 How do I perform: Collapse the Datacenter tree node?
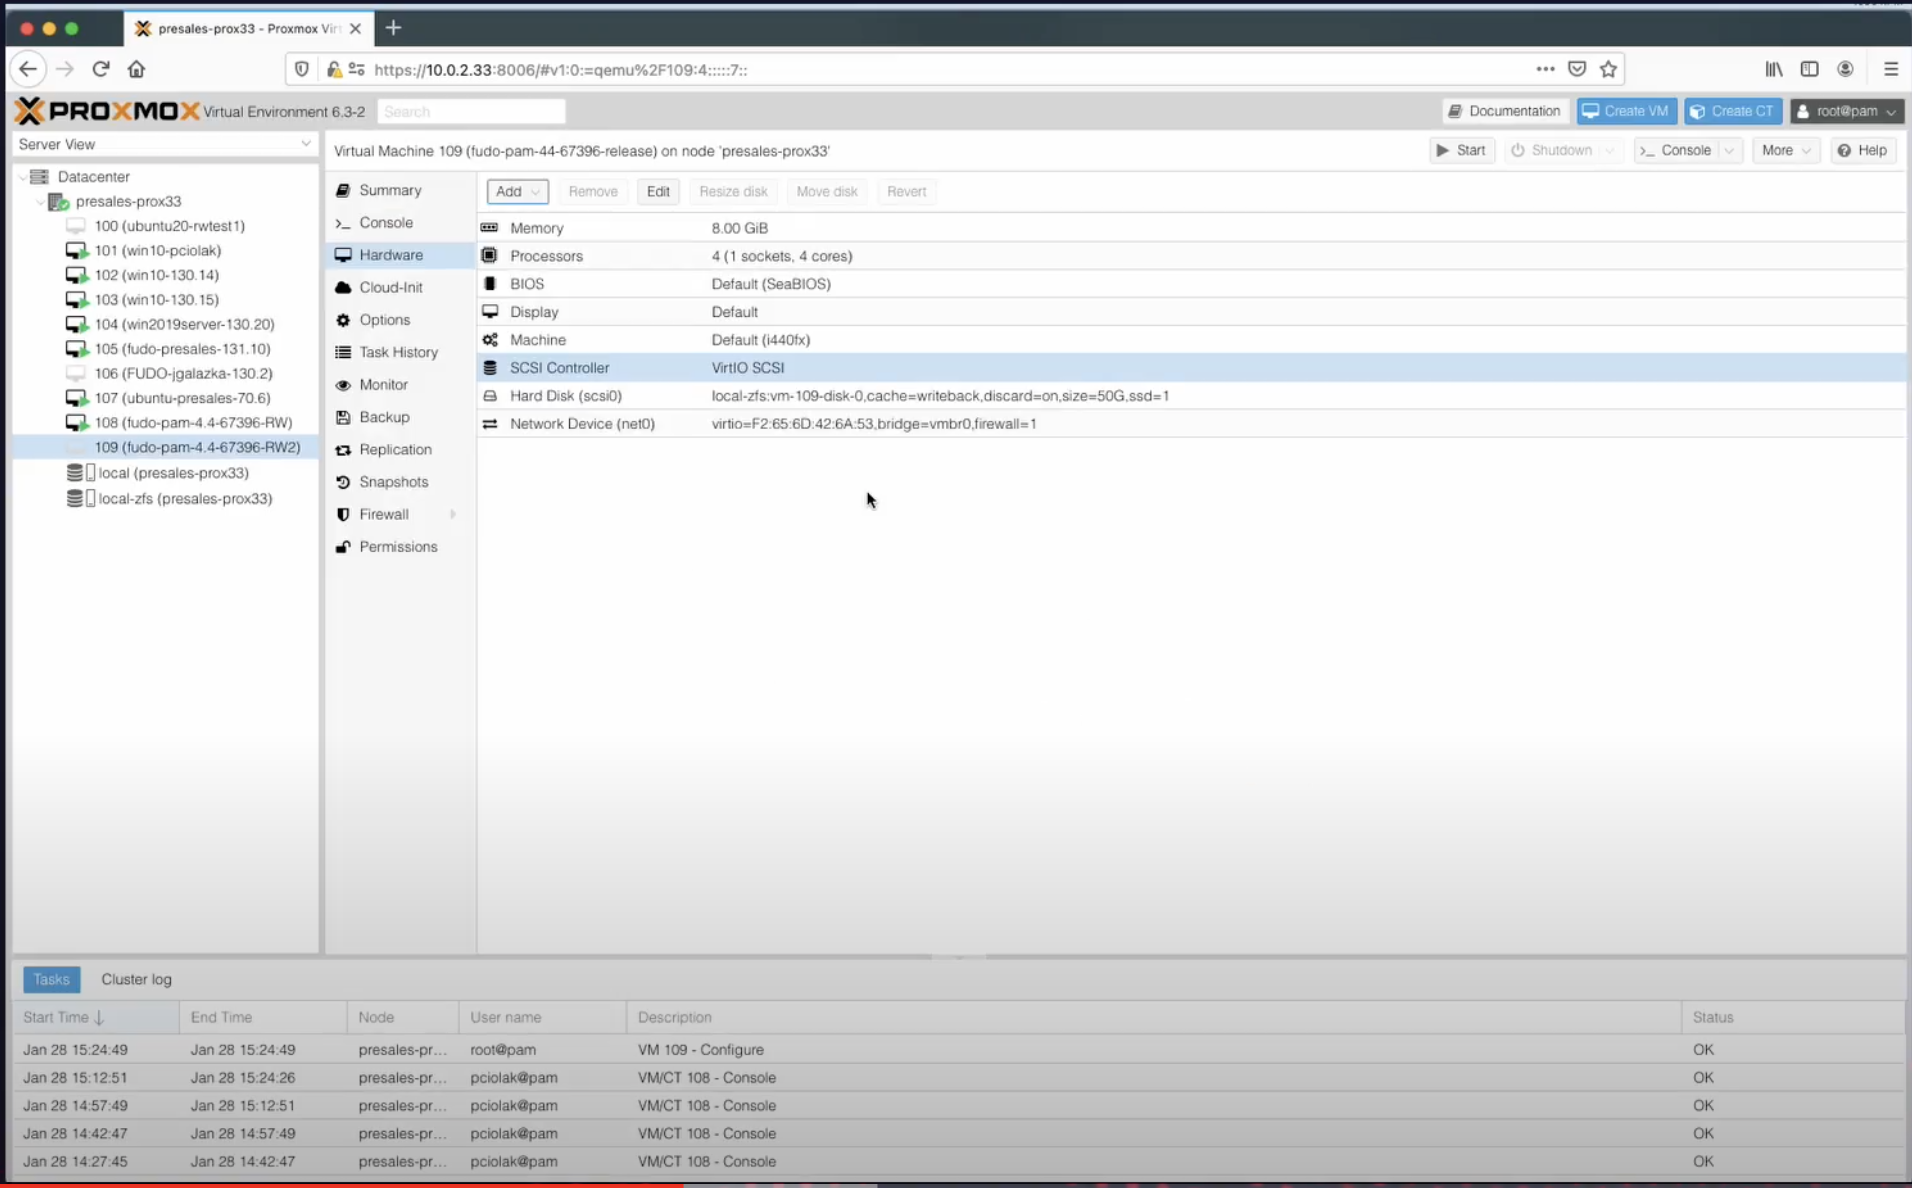[23, 177]
